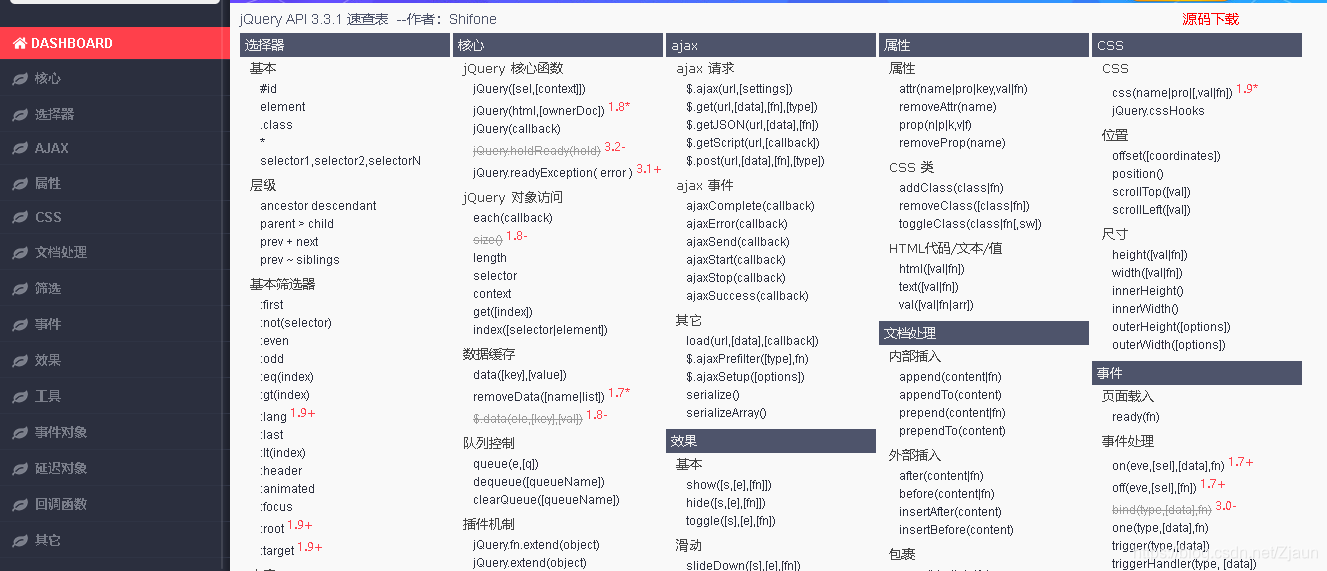The image size is (1327, 571).
Task: Click the leaf icon next to 文档处理 in sidebar
Action: pyautogui.click(x=19, y=252)
